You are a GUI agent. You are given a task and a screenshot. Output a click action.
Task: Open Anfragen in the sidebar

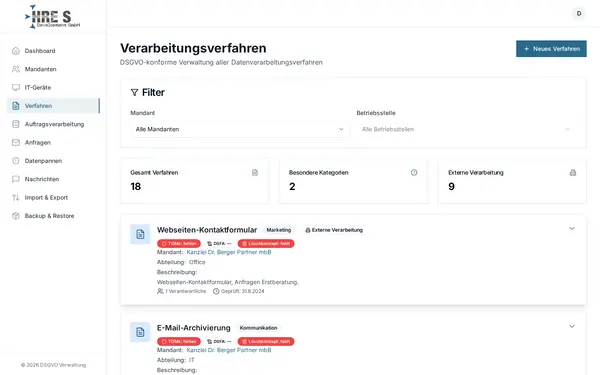click(x=54, y=142)
